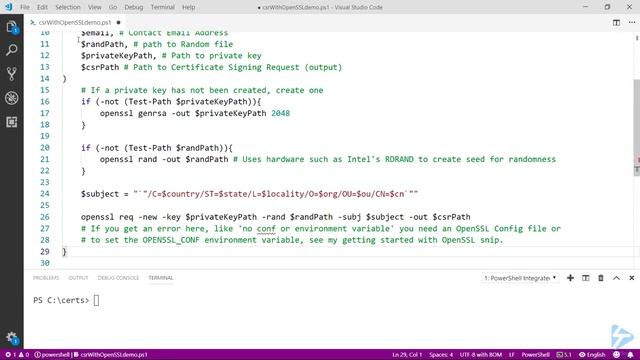
Task: Click line number 17 in gutter
Action: pyautogui.click(x=44, y=113)
